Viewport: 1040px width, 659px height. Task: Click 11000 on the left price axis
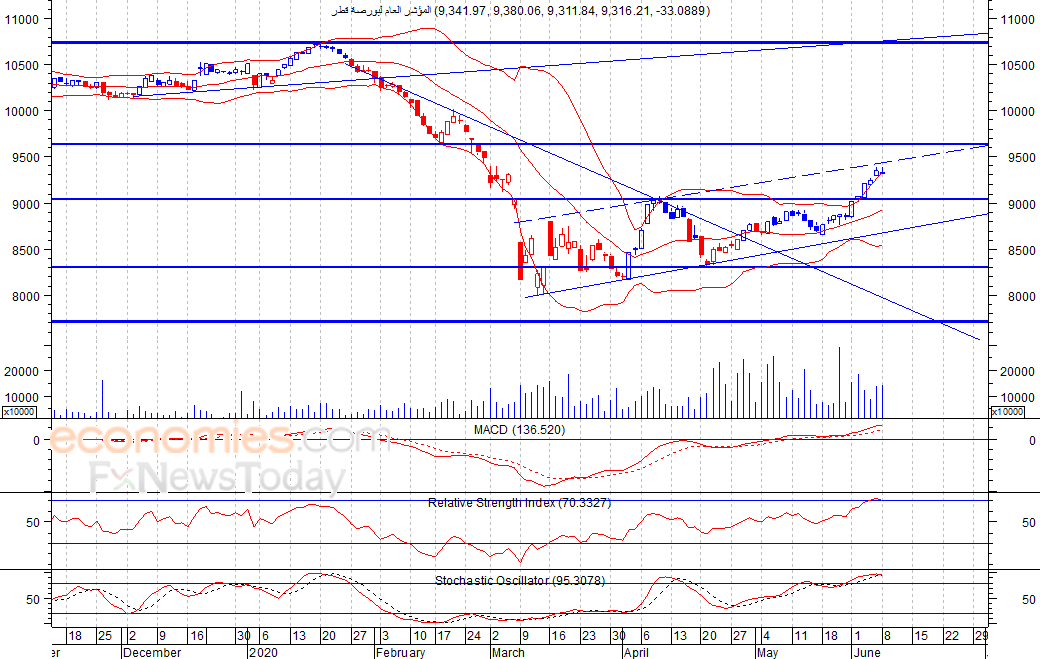pos(22,19)
